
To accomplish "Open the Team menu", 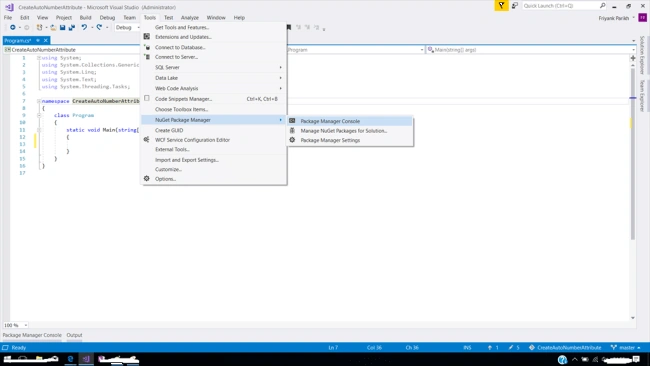I will [129, 17].
